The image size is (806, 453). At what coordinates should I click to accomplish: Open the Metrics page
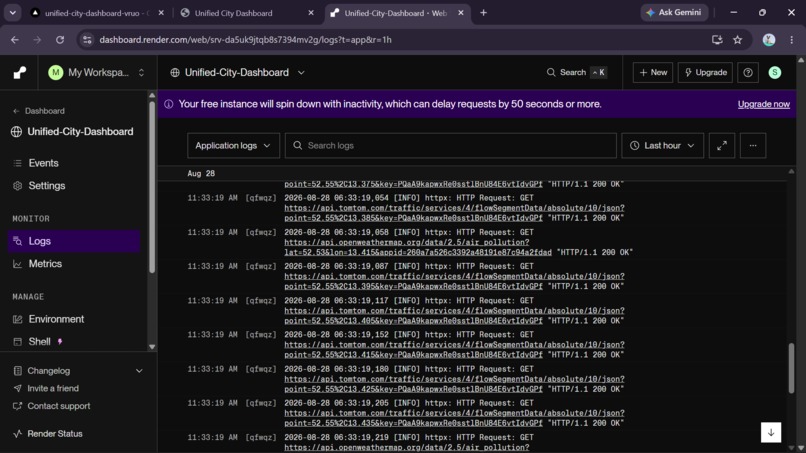pos(45,264)
